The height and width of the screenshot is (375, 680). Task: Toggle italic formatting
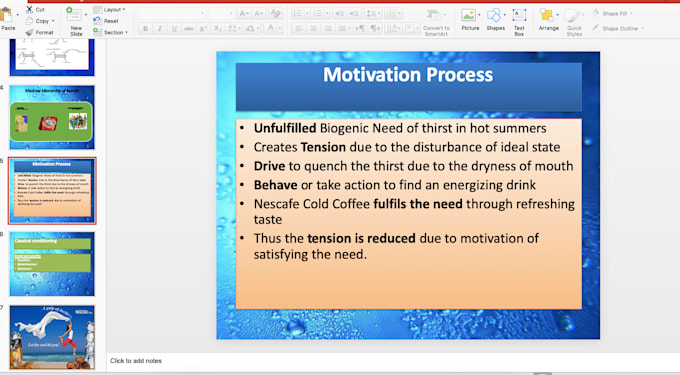(160, 29)
